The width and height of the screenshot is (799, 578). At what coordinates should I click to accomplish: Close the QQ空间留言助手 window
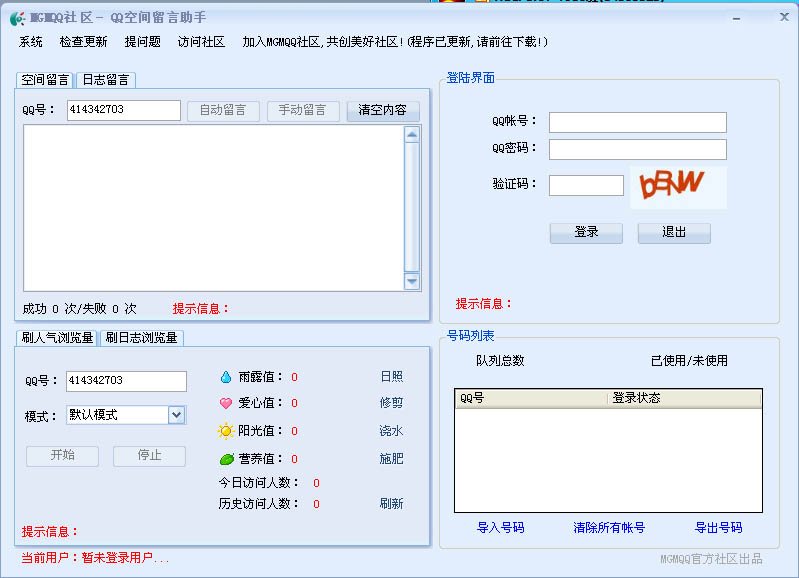[784, 17]
